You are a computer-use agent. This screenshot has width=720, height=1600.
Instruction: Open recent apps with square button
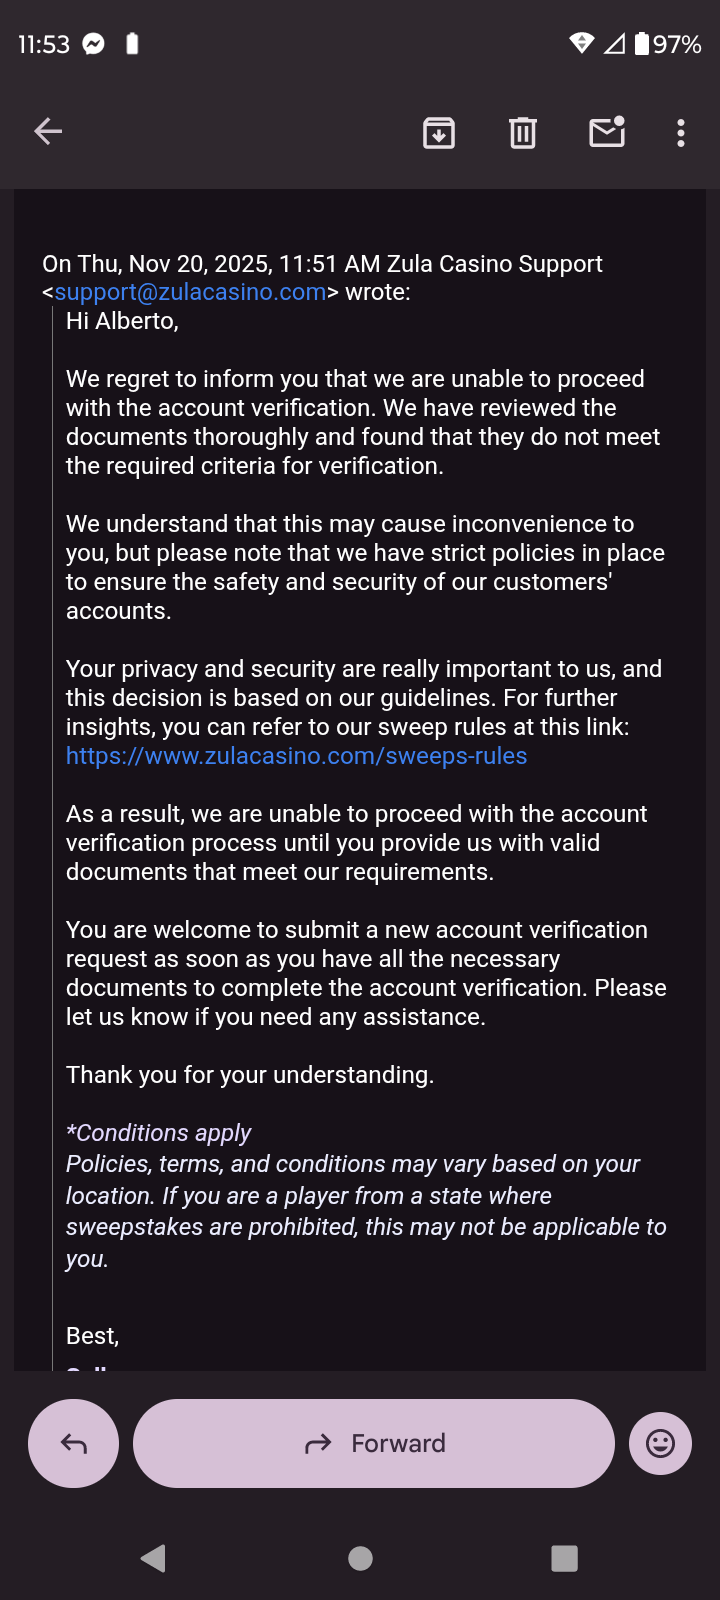[564, 1558]
